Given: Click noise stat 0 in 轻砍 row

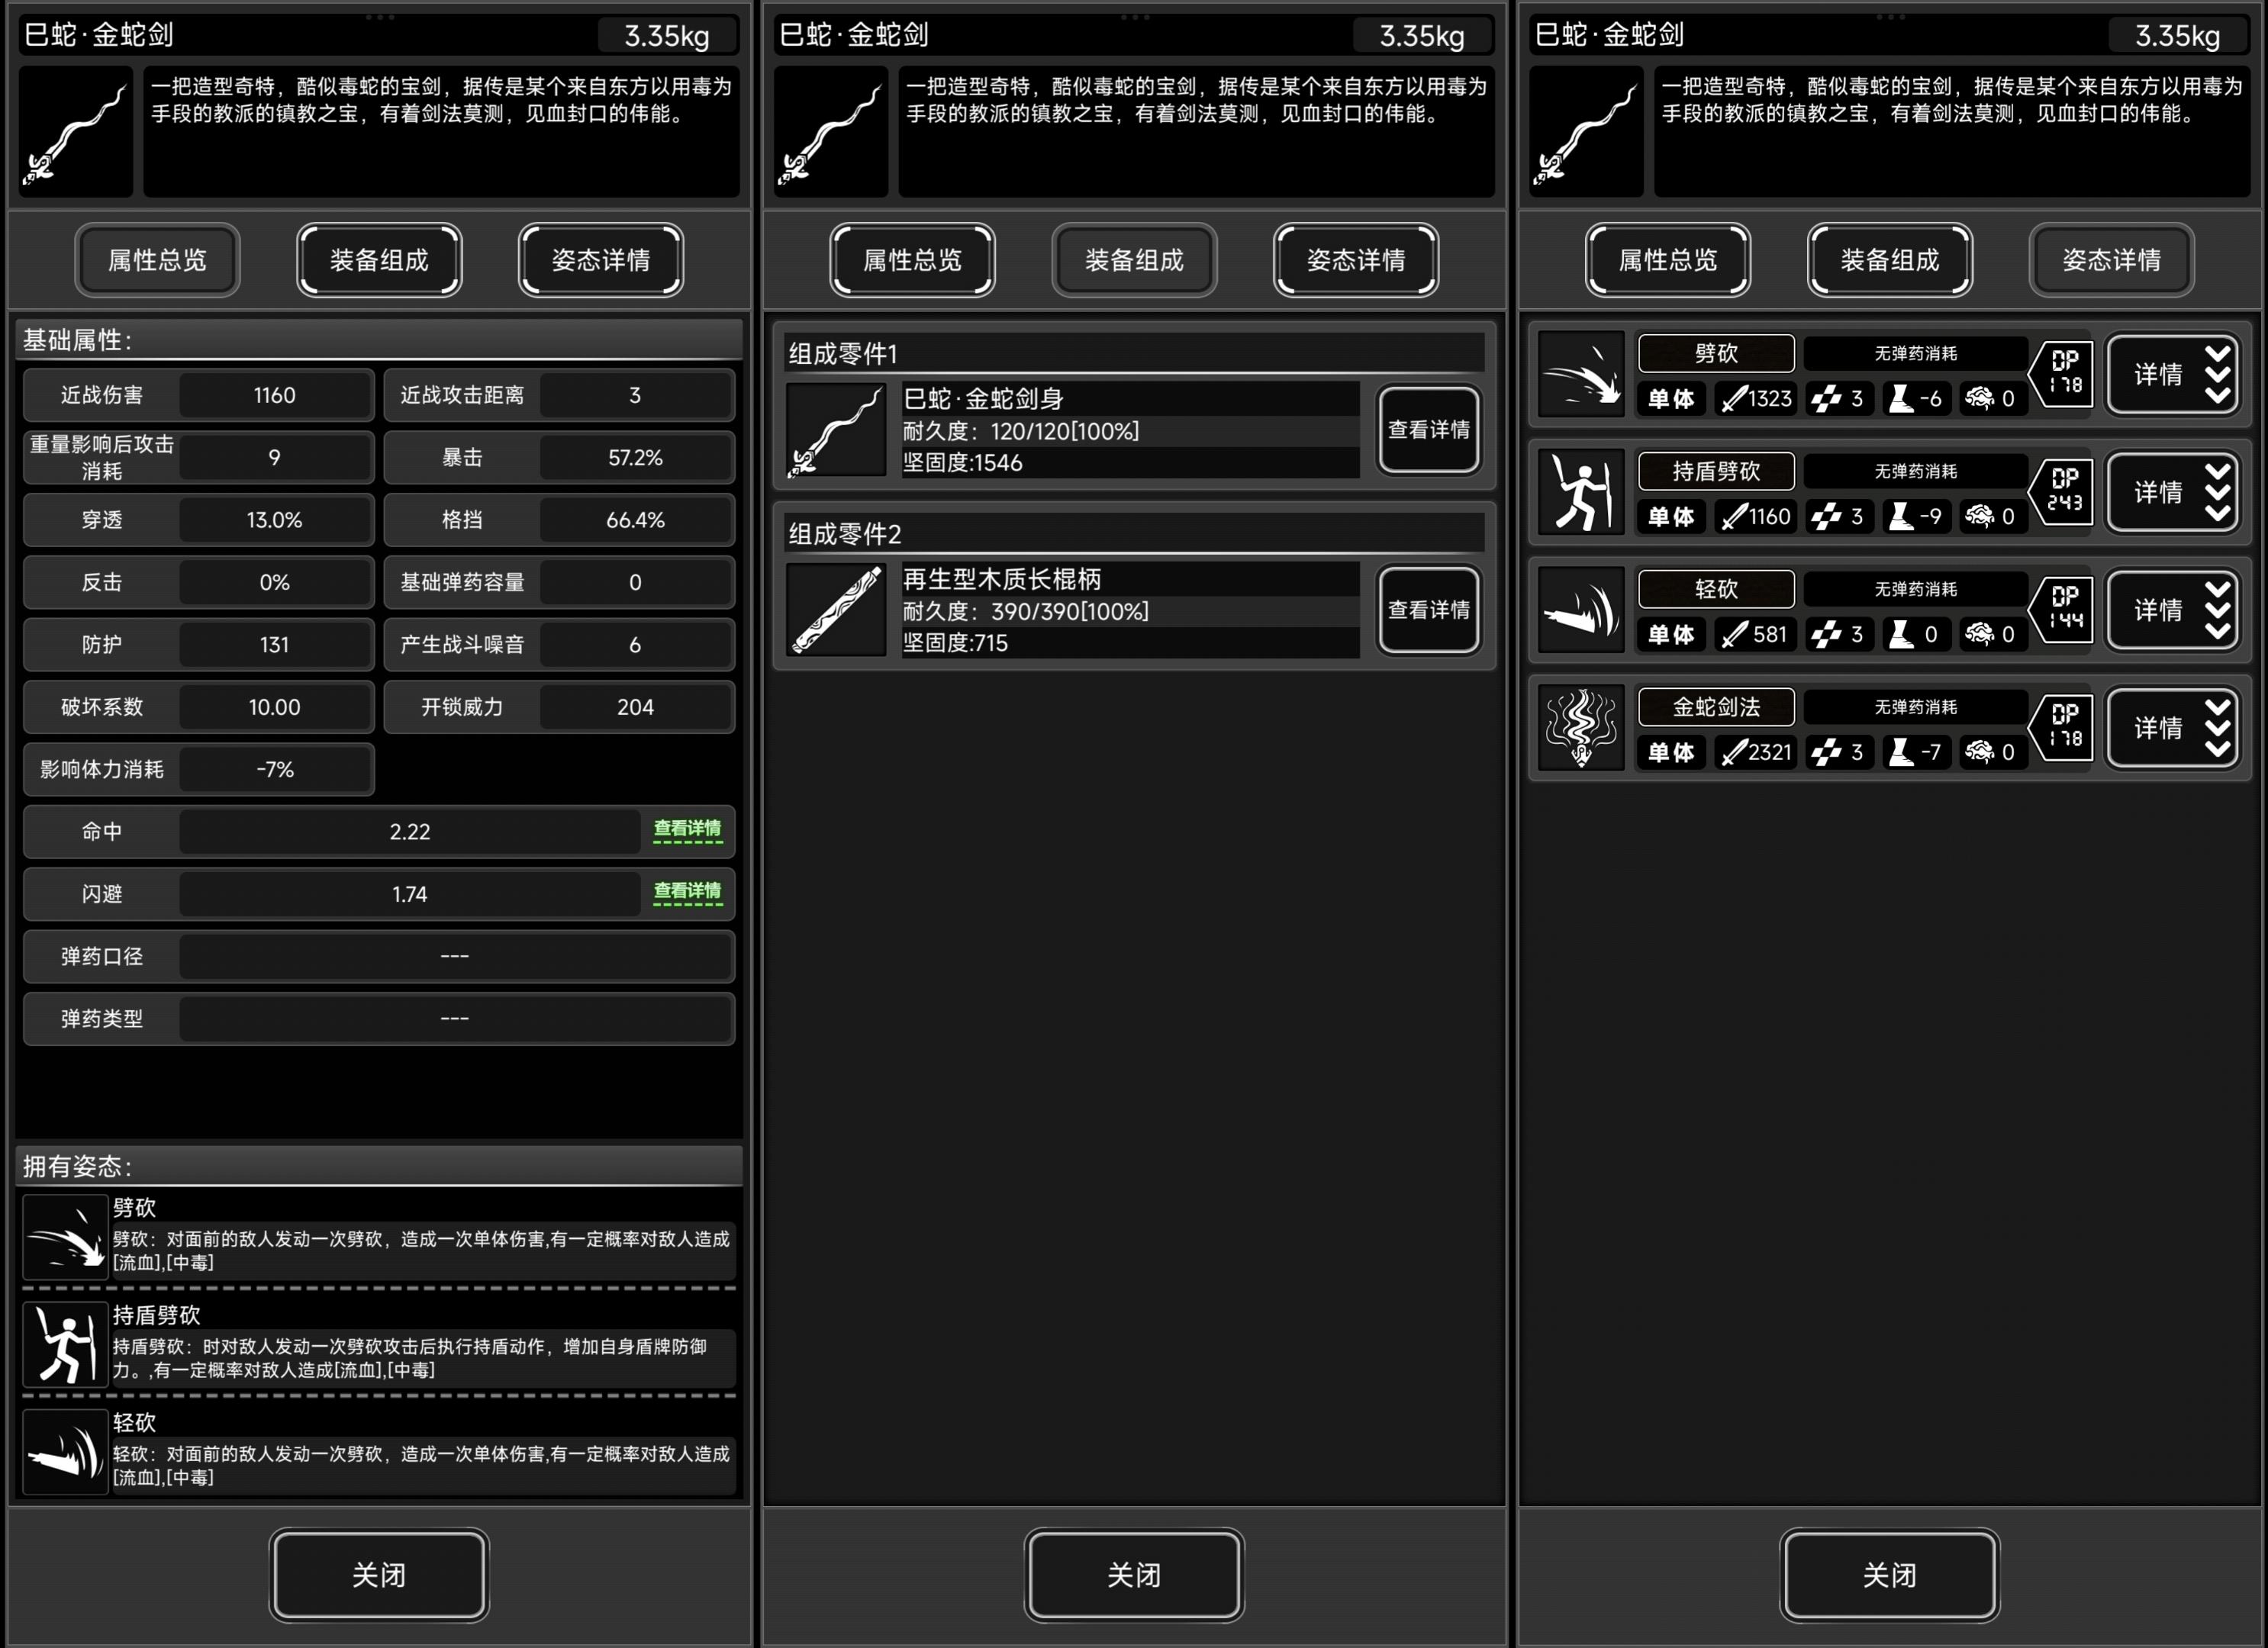Looking at the screenshot, I should point(1993,634).
